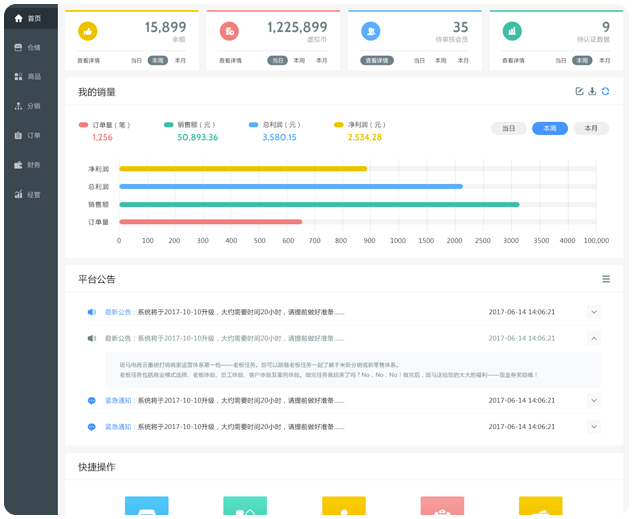Click the blue user icon on 待审核会员 card
Image resolution: width=633 pixels, height=519 pixels.
(371, 32)
